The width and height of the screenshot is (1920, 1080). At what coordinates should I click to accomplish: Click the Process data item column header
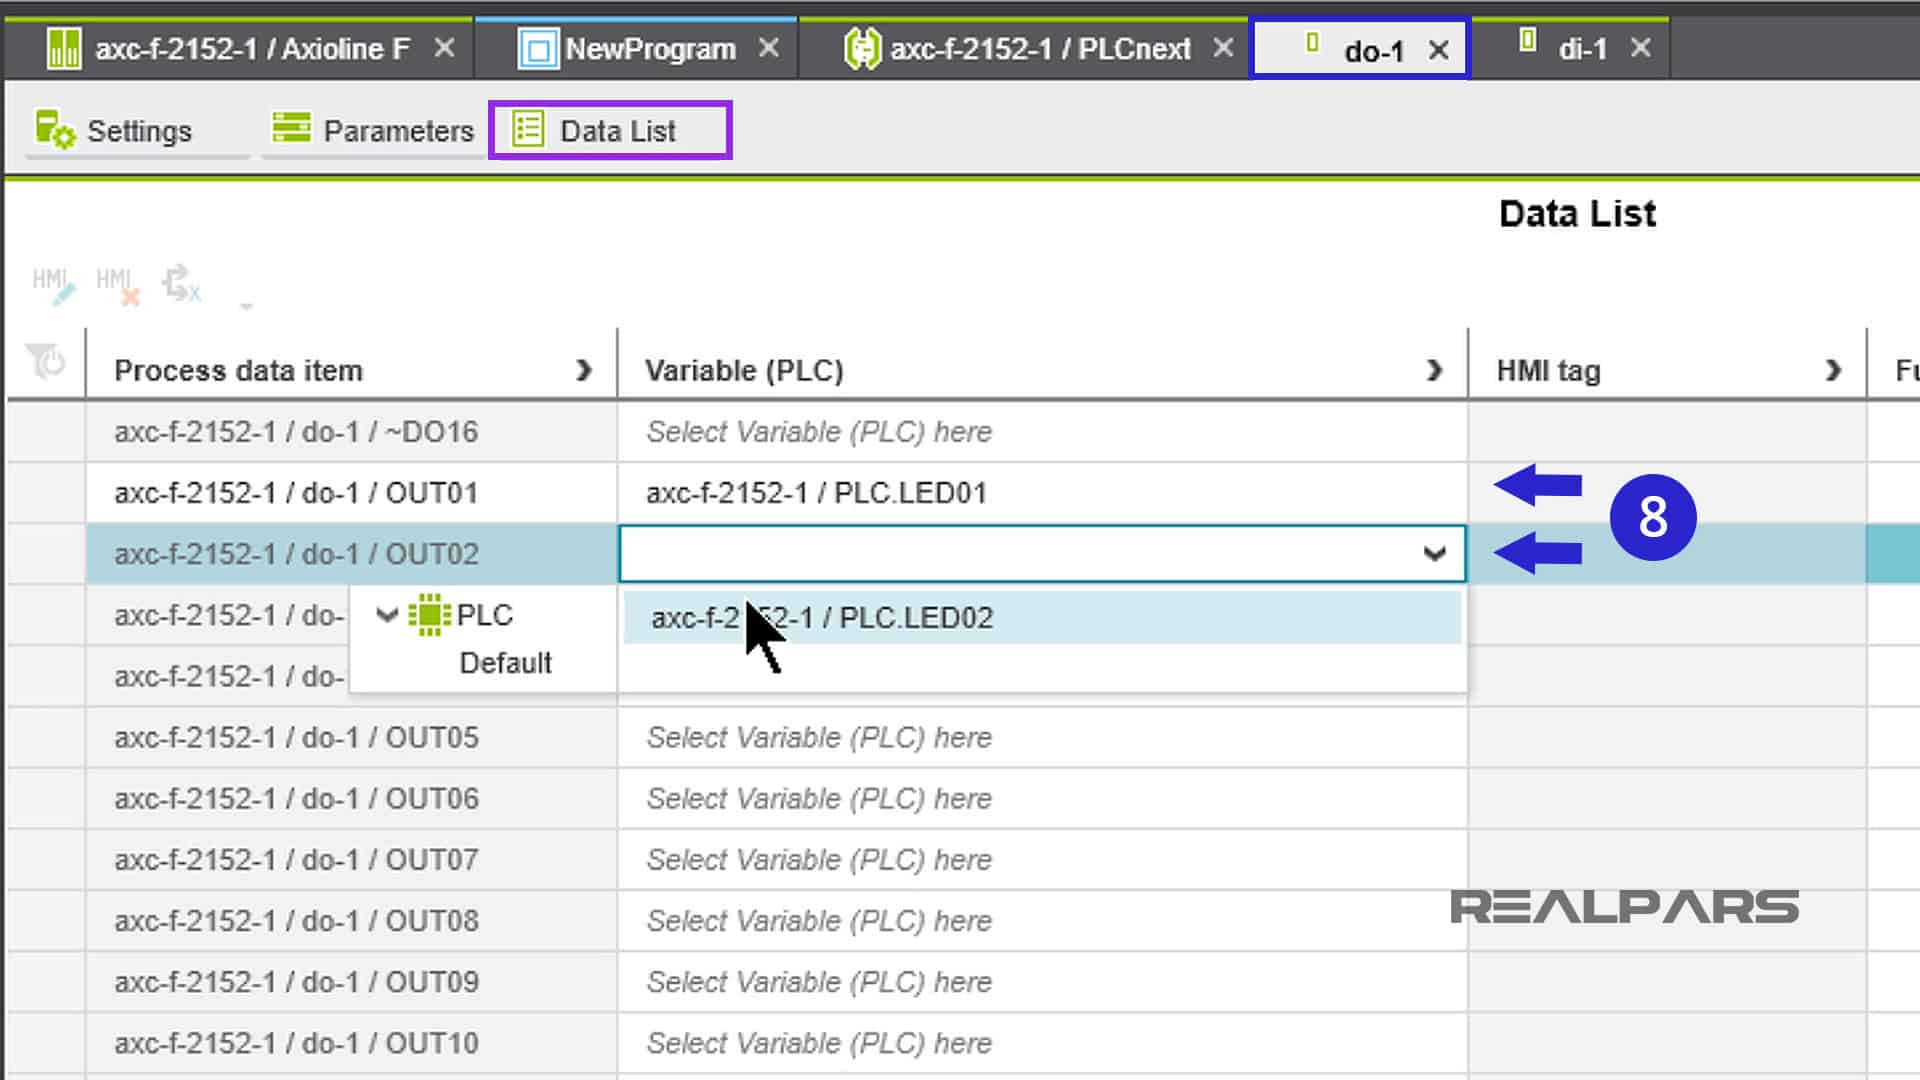click(350, 369)
